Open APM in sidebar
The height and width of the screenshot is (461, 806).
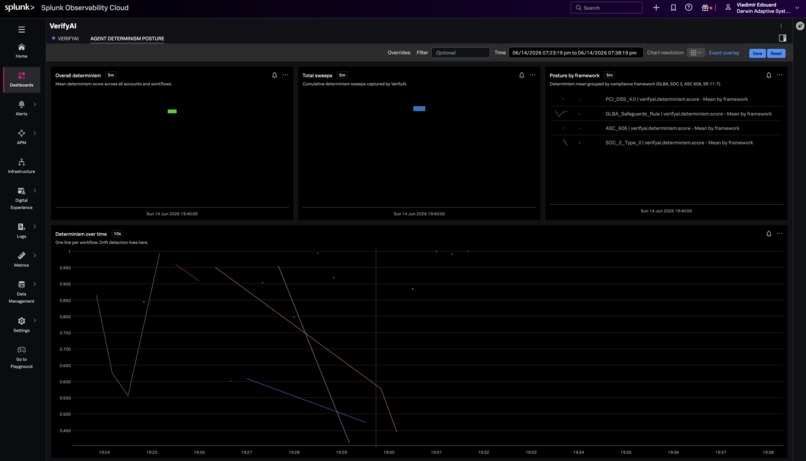(22, 137)
